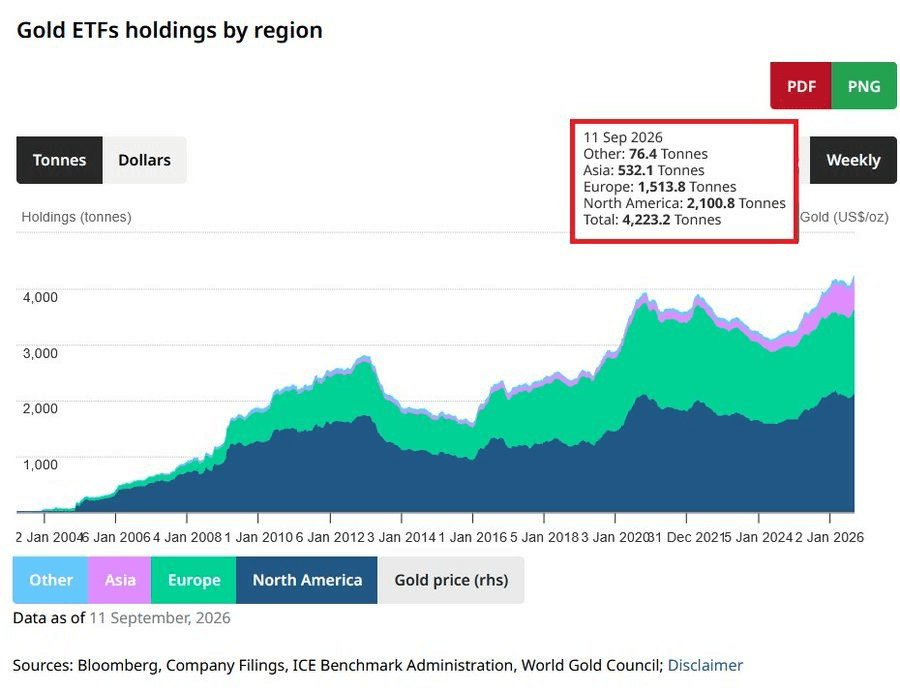Click the 'Gold (US$/oz)' axis title

point(844,217)
